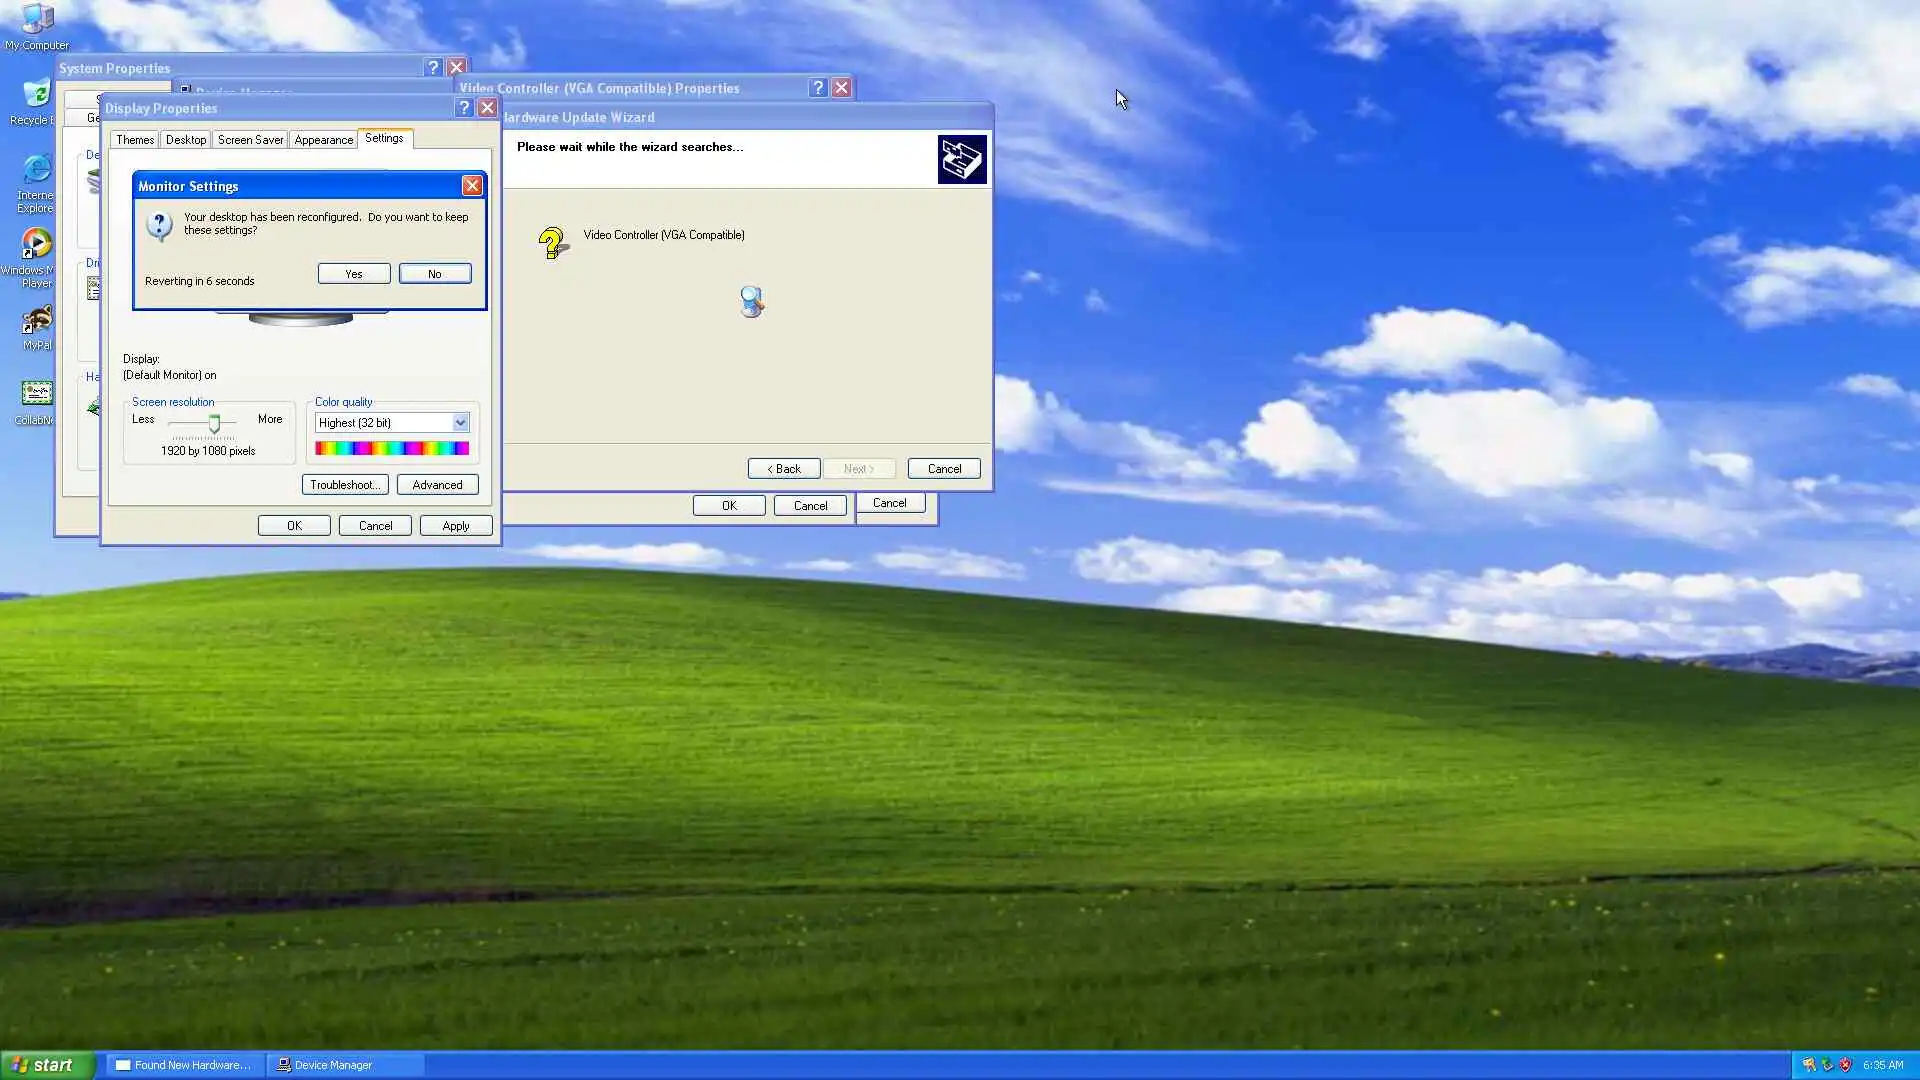1920x1080 pixels.
Task: Click the Safely Remove Hardware tray icon
Action: [1827, 1065]
